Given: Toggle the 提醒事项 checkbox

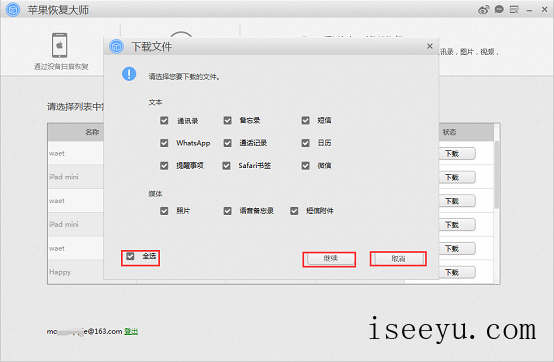Looking at the screenshot, I should [x=164, y=166].
